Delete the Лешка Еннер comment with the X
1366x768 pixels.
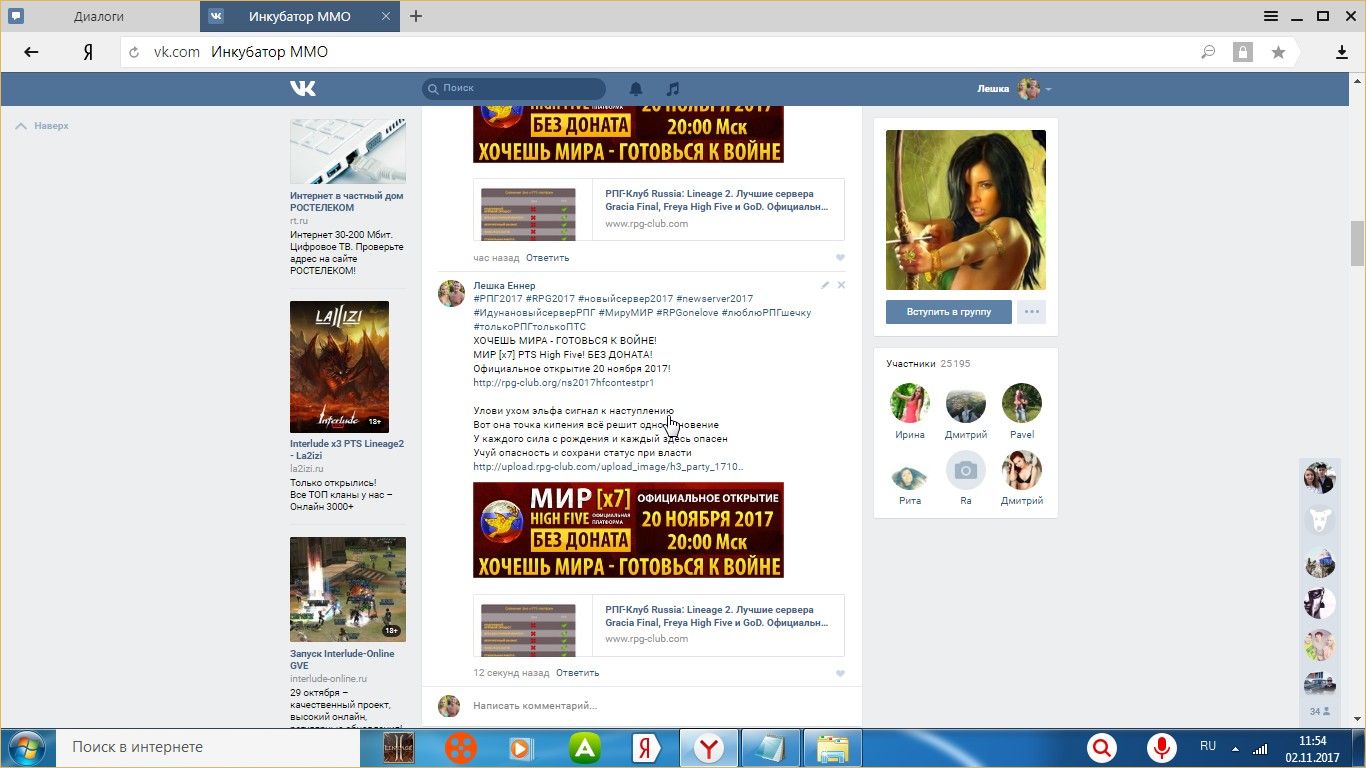tap(841, 285)
